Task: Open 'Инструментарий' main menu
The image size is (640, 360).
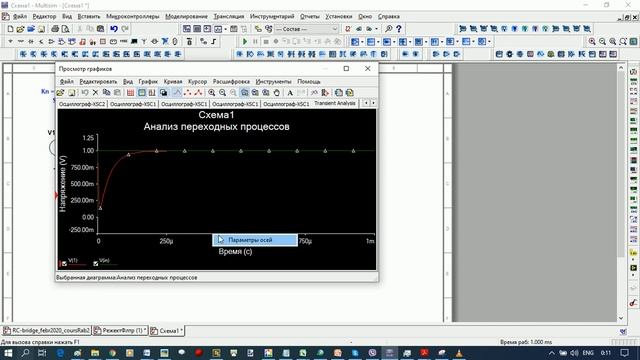Action: pos(272,17)
